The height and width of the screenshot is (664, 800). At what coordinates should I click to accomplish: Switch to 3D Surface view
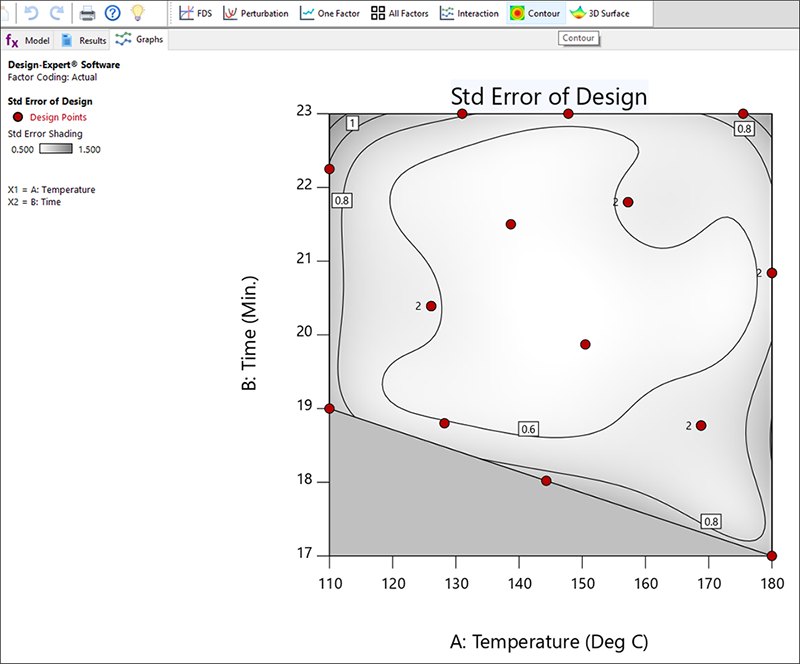(x=600, y=14)
